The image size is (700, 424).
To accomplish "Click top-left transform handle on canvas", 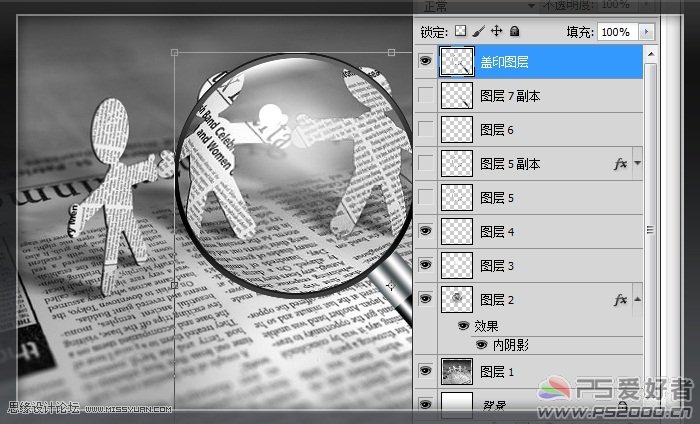I will pyautogui.click(x=175, y=53).
